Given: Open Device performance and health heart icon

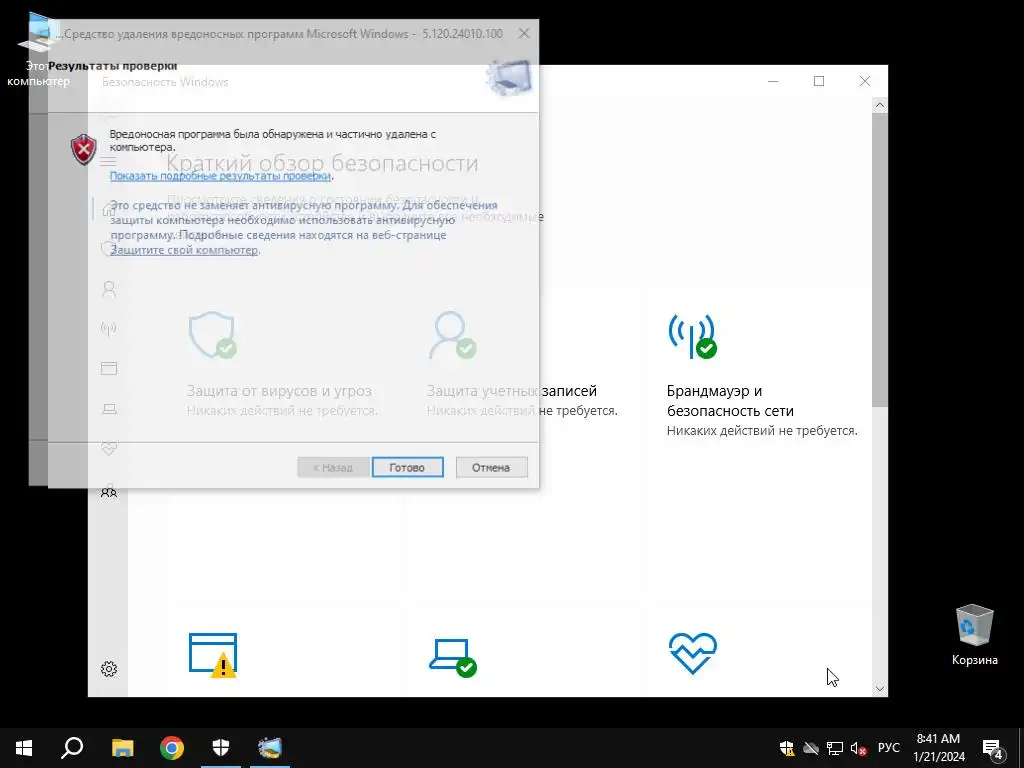Looking at the screenshot, I should (692, 652).
